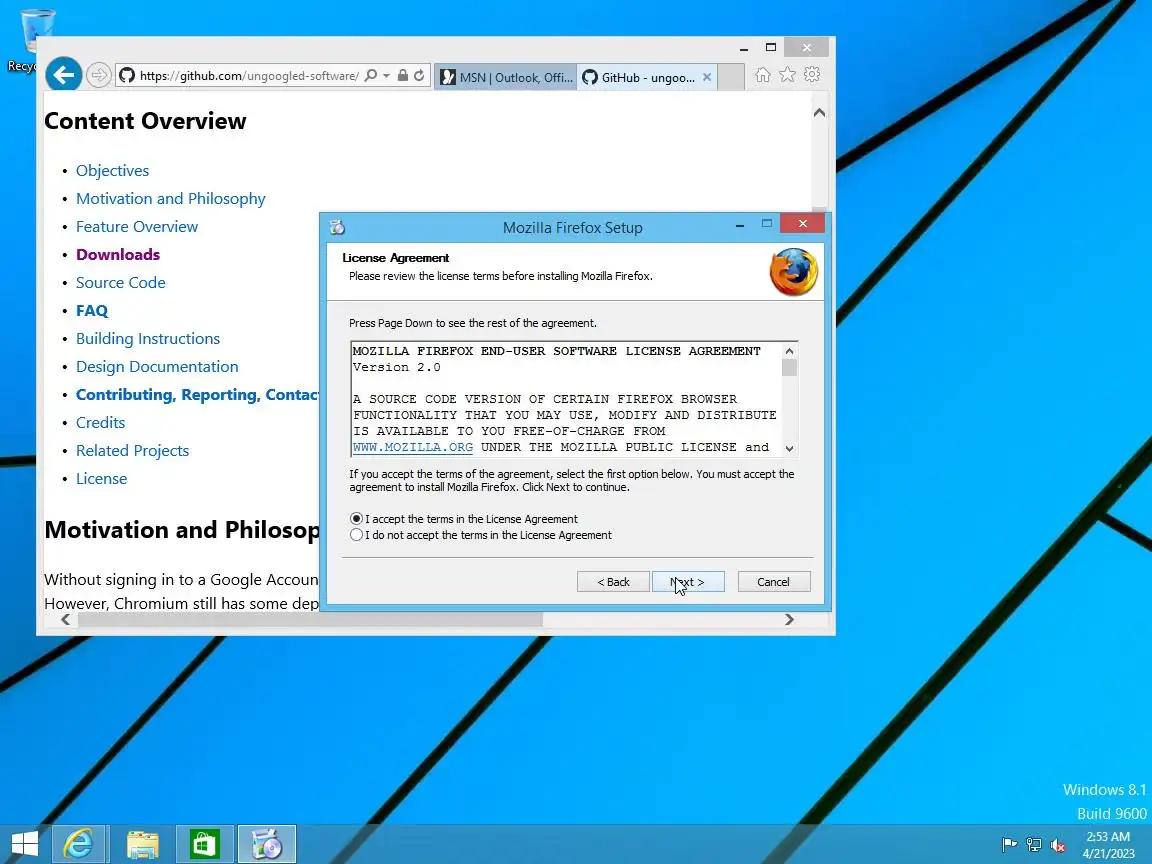Click Internet Explorer taskbar icon

[x=79, y=844]
